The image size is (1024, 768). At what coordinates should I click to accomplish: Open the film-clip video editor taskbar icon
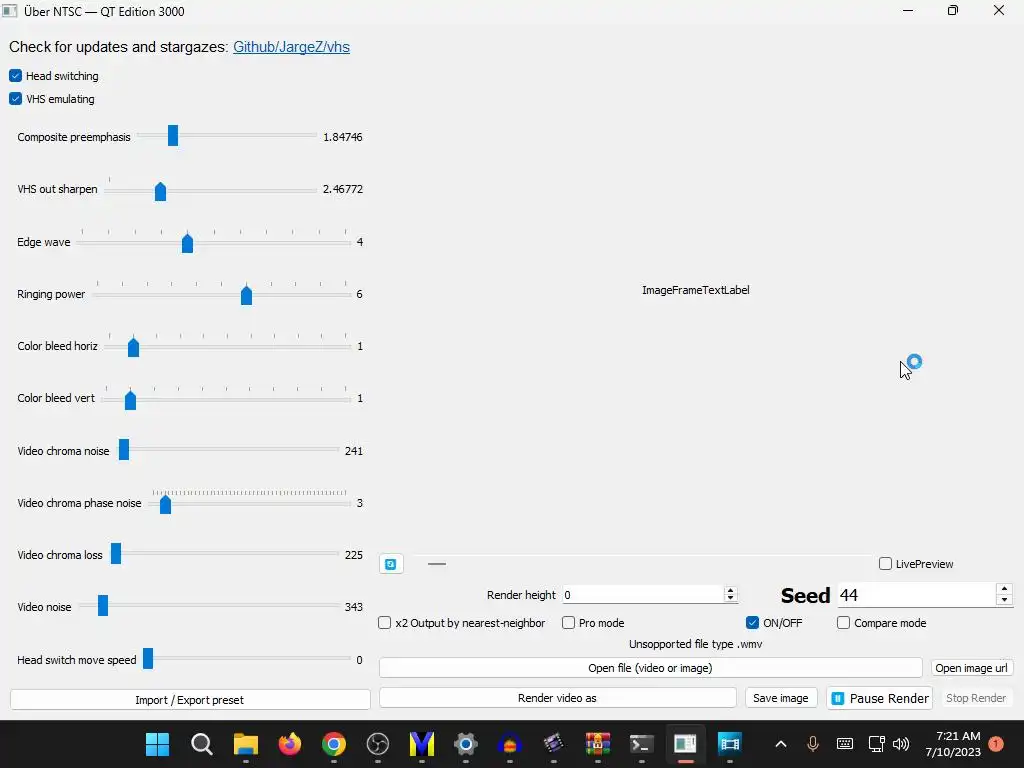tap(553, 744)
